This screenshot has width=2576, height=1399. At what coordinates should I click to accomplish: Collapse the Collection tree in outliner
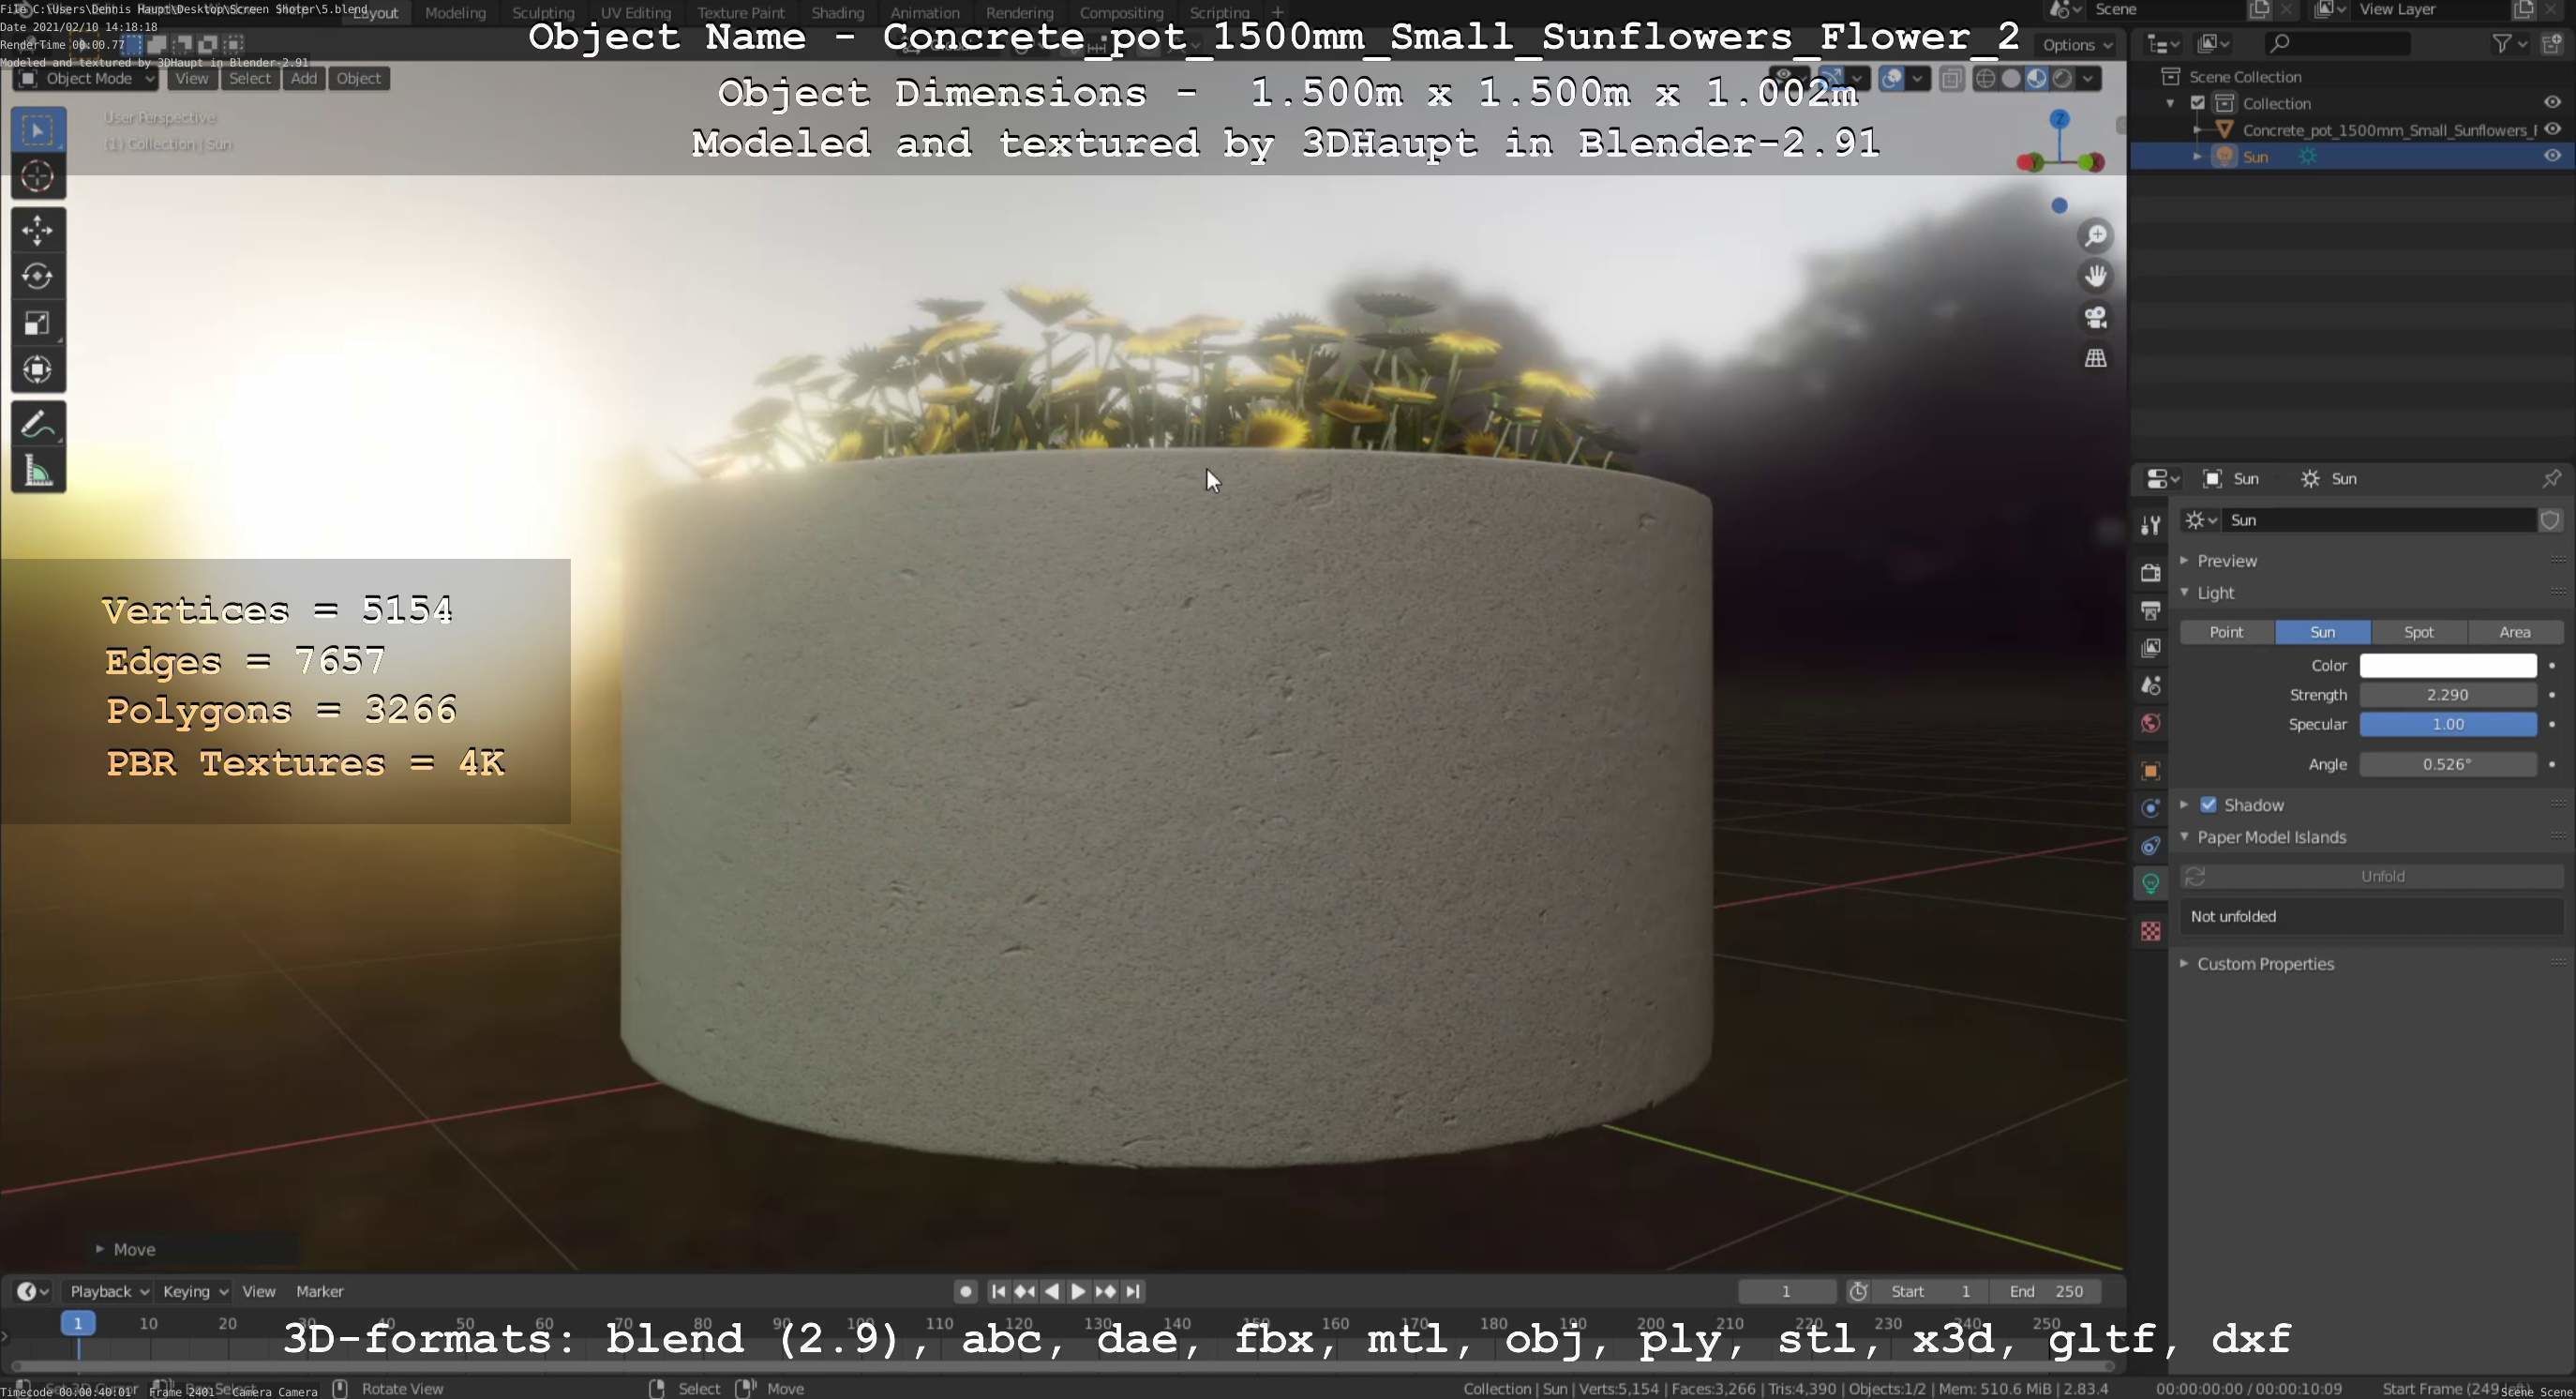pyautogui.click(x=2170, y=103)
